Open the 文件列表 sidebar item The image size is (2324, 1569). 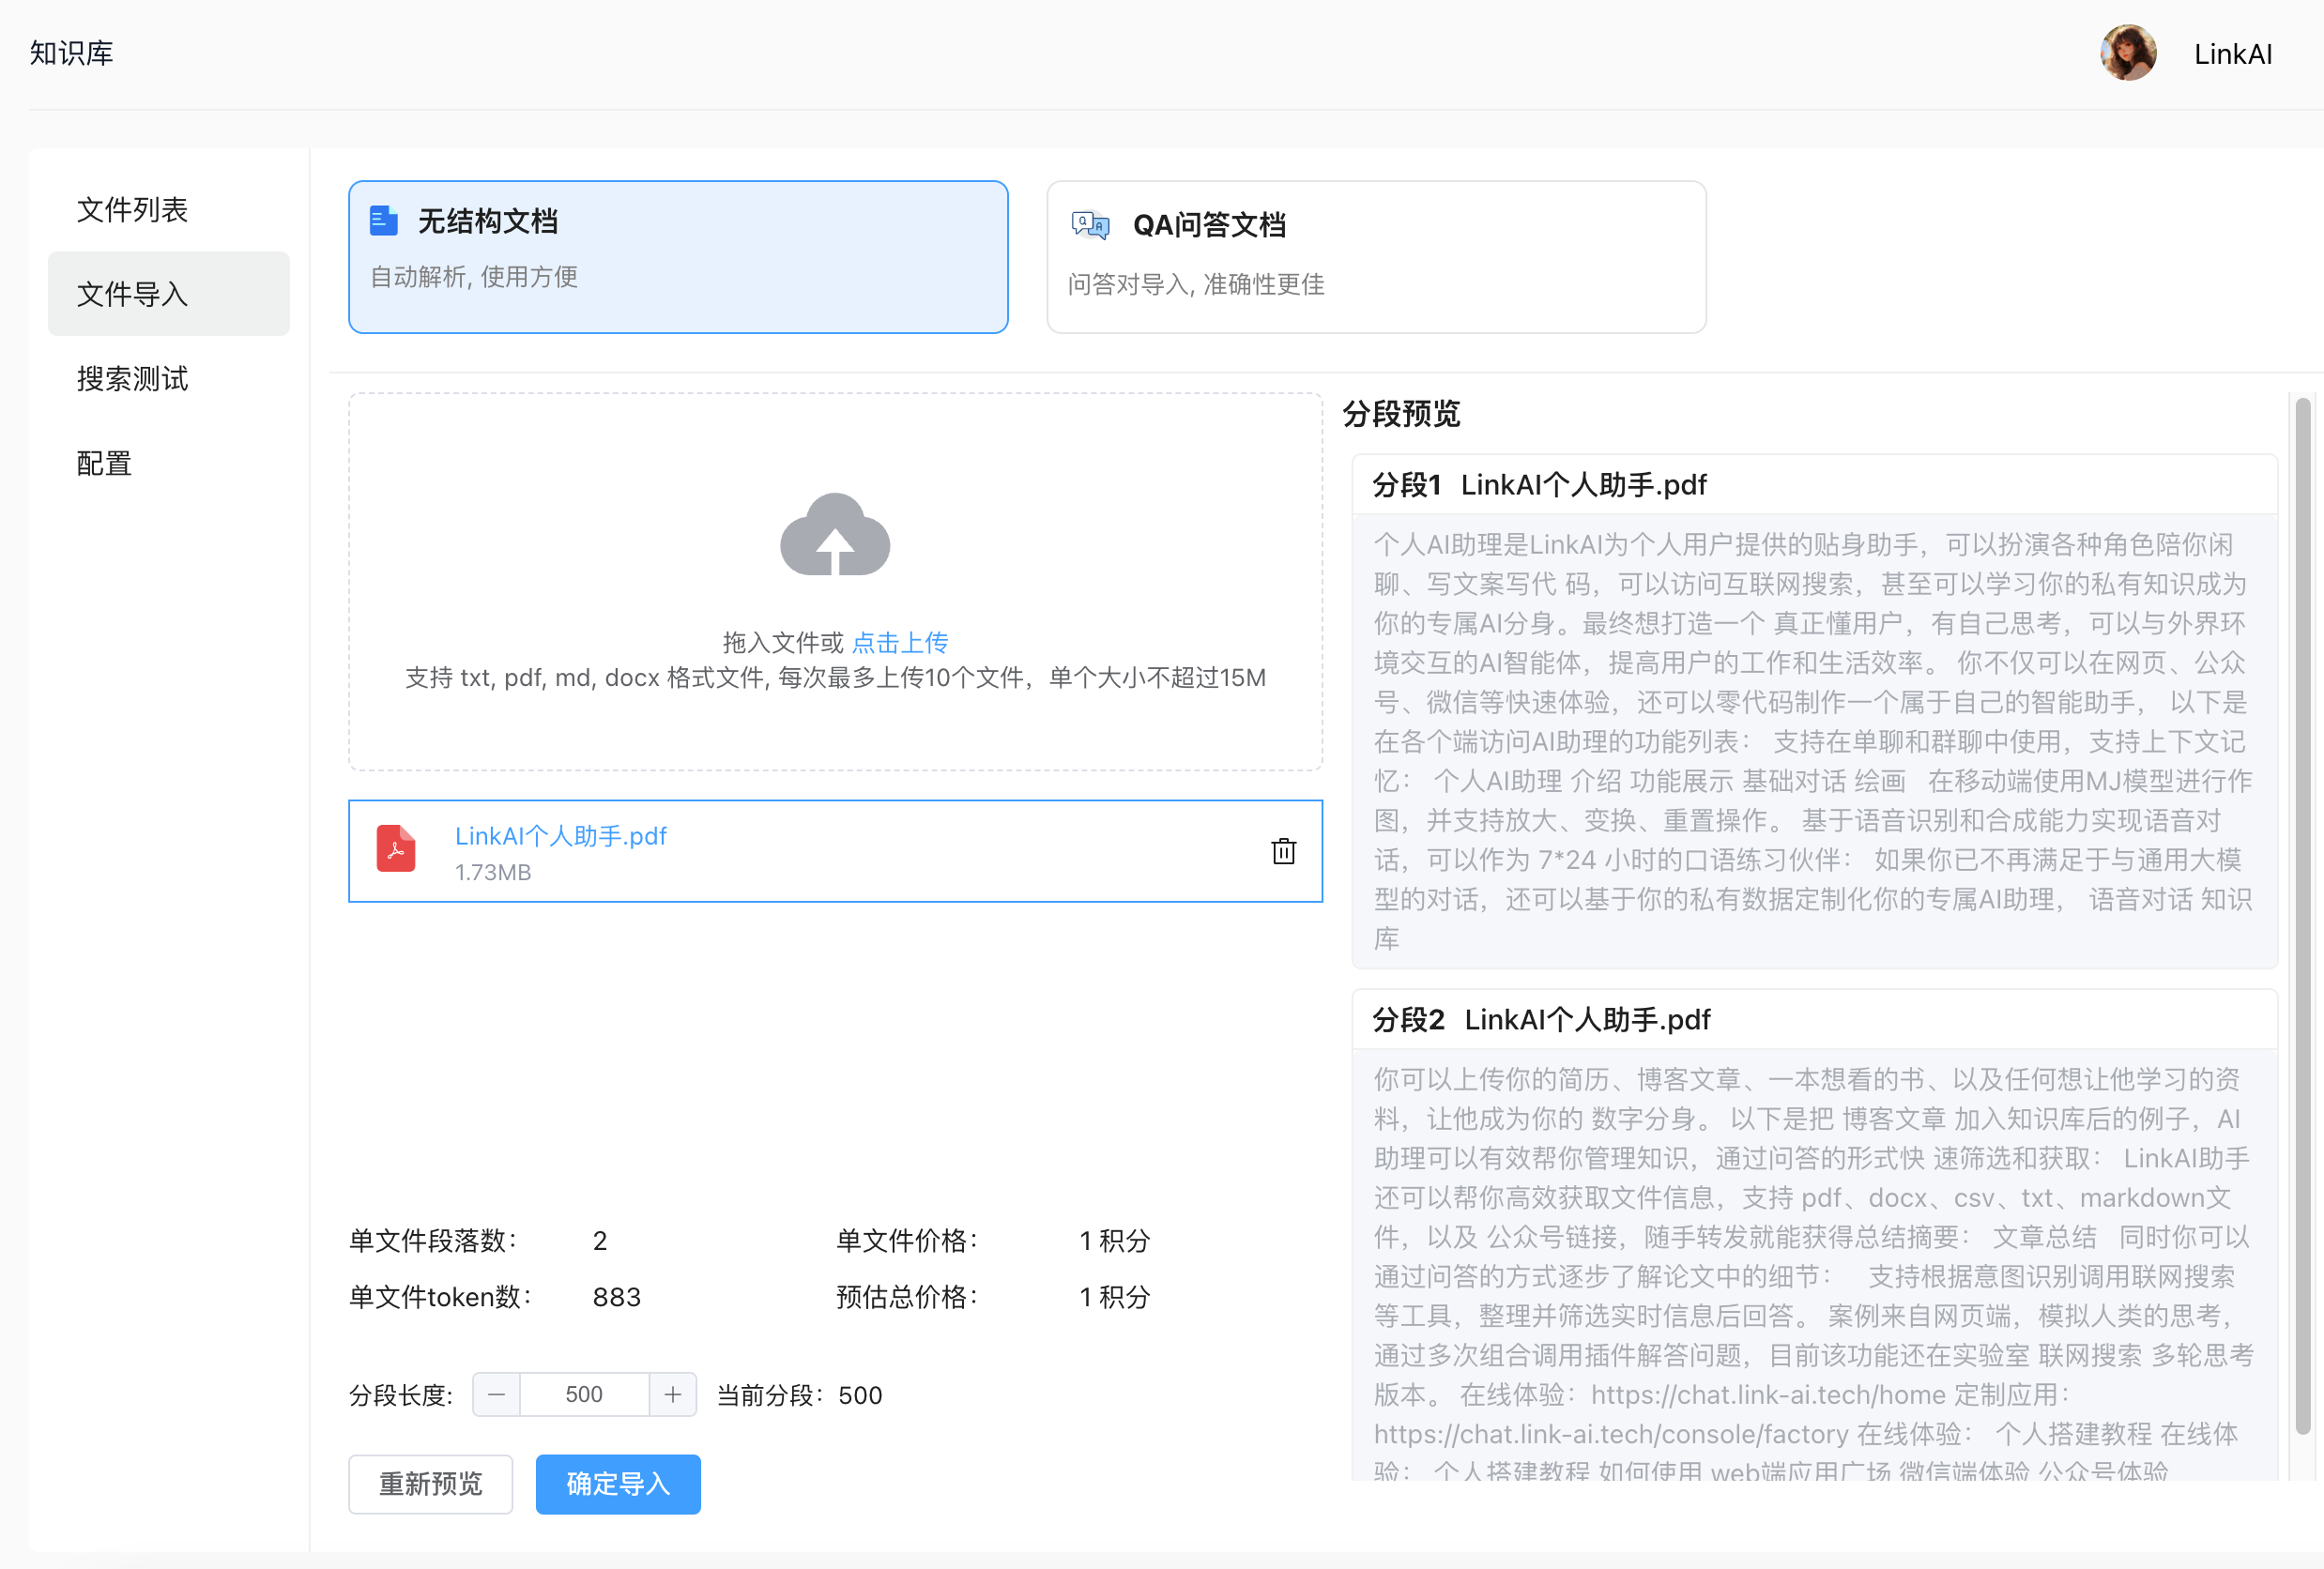168,210
